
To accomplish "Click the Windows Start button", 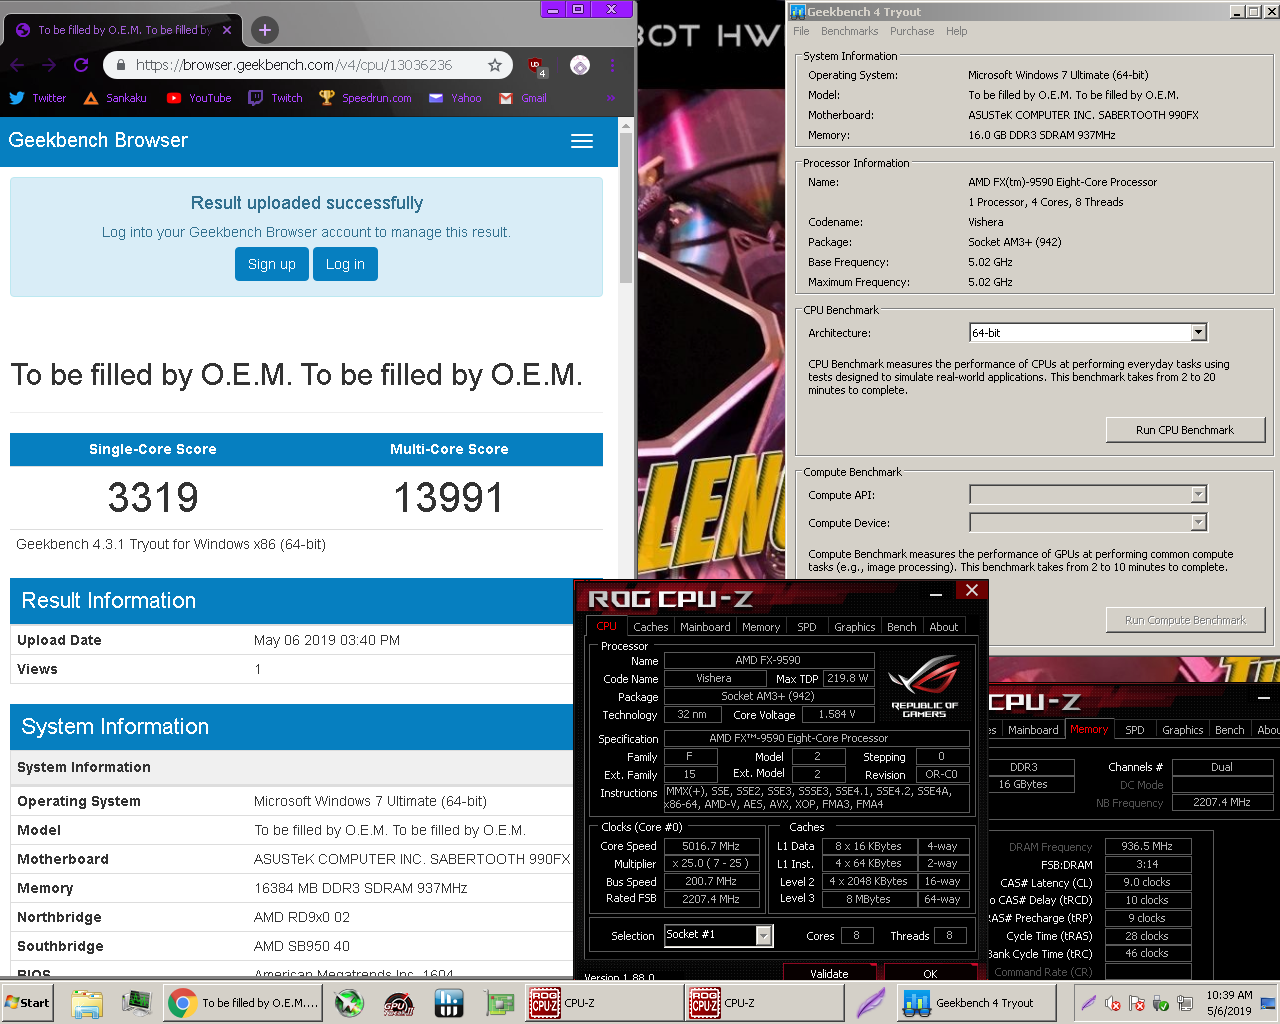I will (27, 1003).
